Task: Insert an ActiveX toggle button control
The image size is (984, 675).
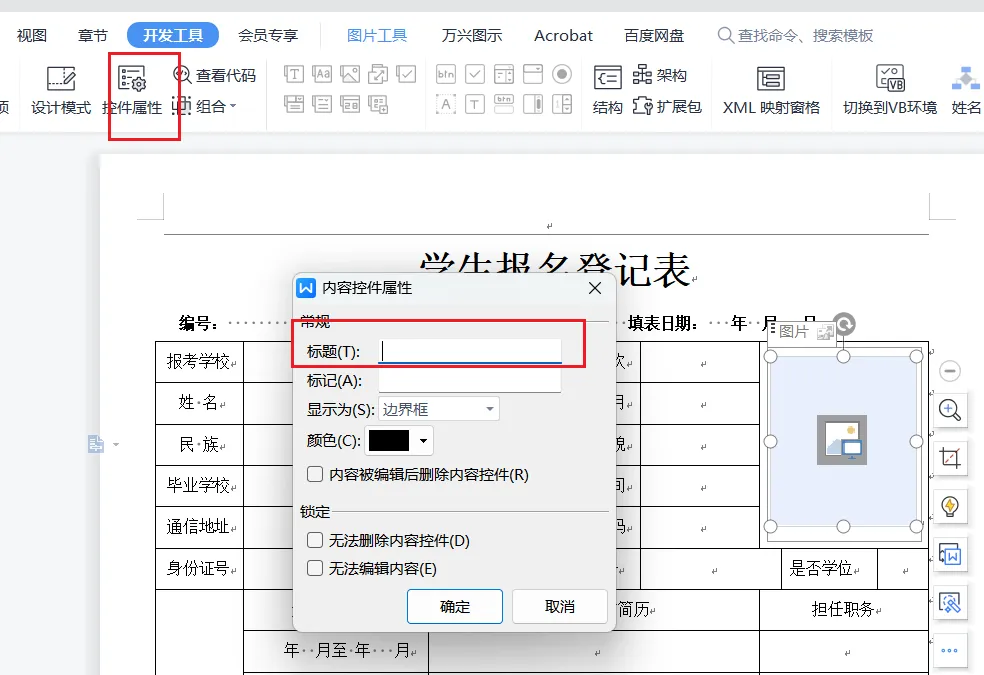Action: coord(504,104)
